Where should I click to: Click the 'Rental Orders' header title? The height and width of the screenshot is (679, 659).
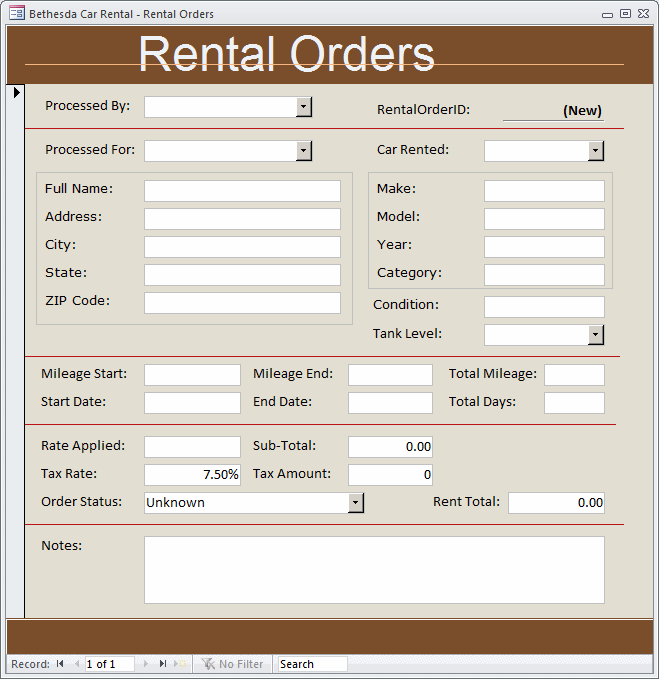point(286,54)
